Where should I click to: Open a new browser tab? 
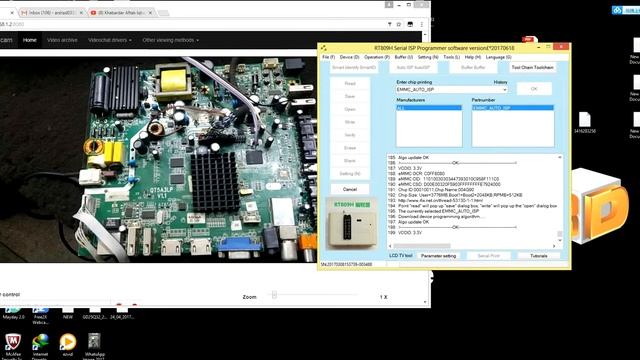coord(164,13)
